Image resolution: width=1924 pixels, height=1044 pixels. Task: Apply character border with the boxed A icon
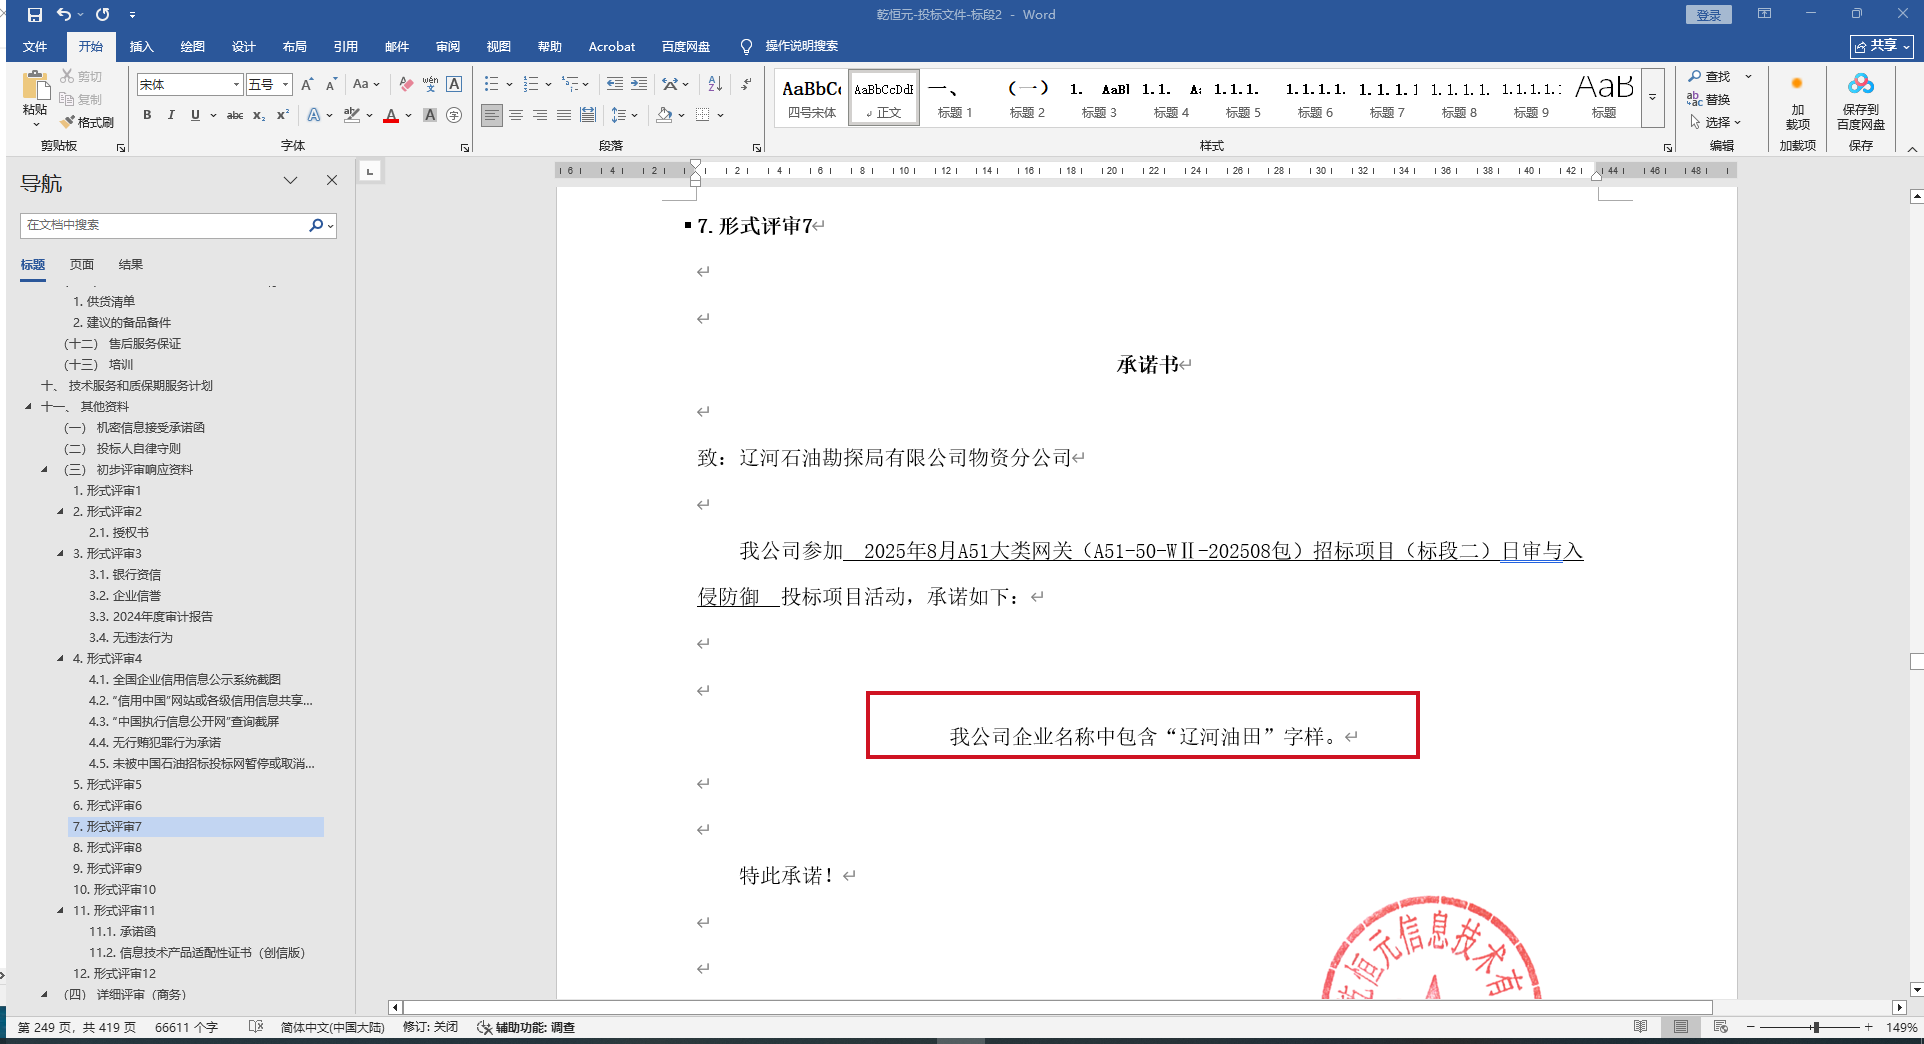pyautogui.click(x=454, y=85)
